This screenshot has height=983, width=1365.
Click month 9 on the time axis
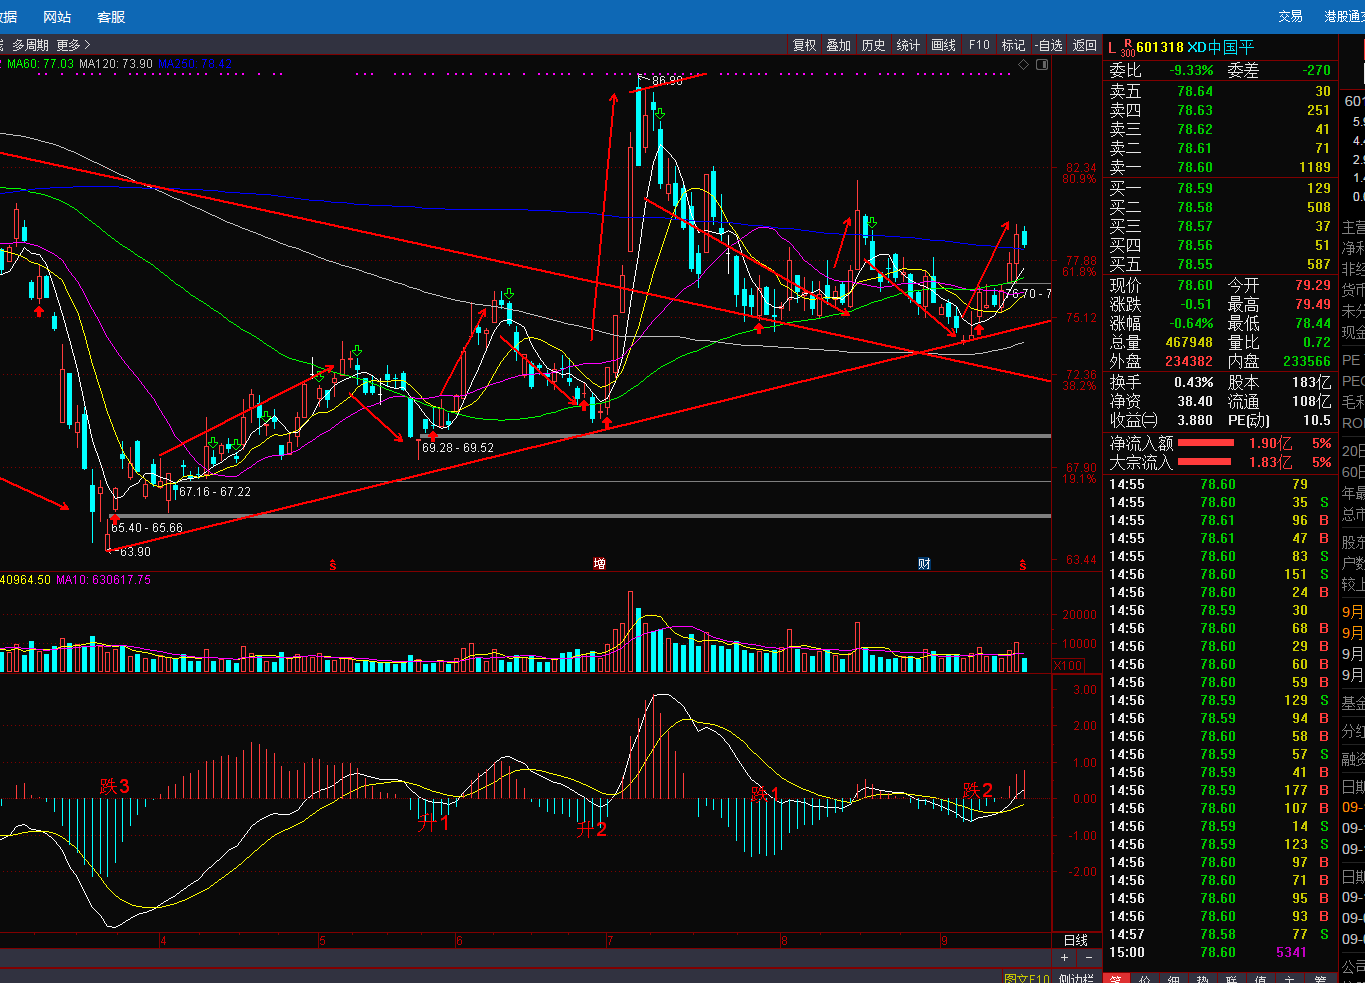pos(943,941)
